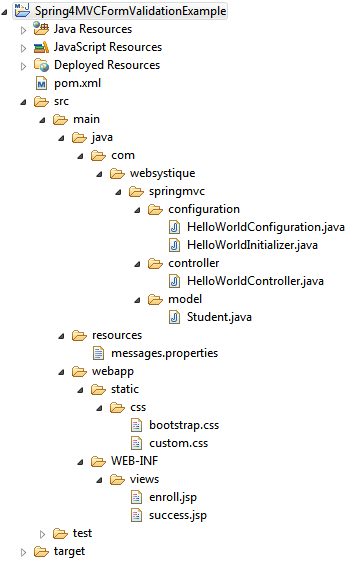Click the resources folder icon
Image resolution: width=364 pixels, height=561 pixels.
[79, 335]
